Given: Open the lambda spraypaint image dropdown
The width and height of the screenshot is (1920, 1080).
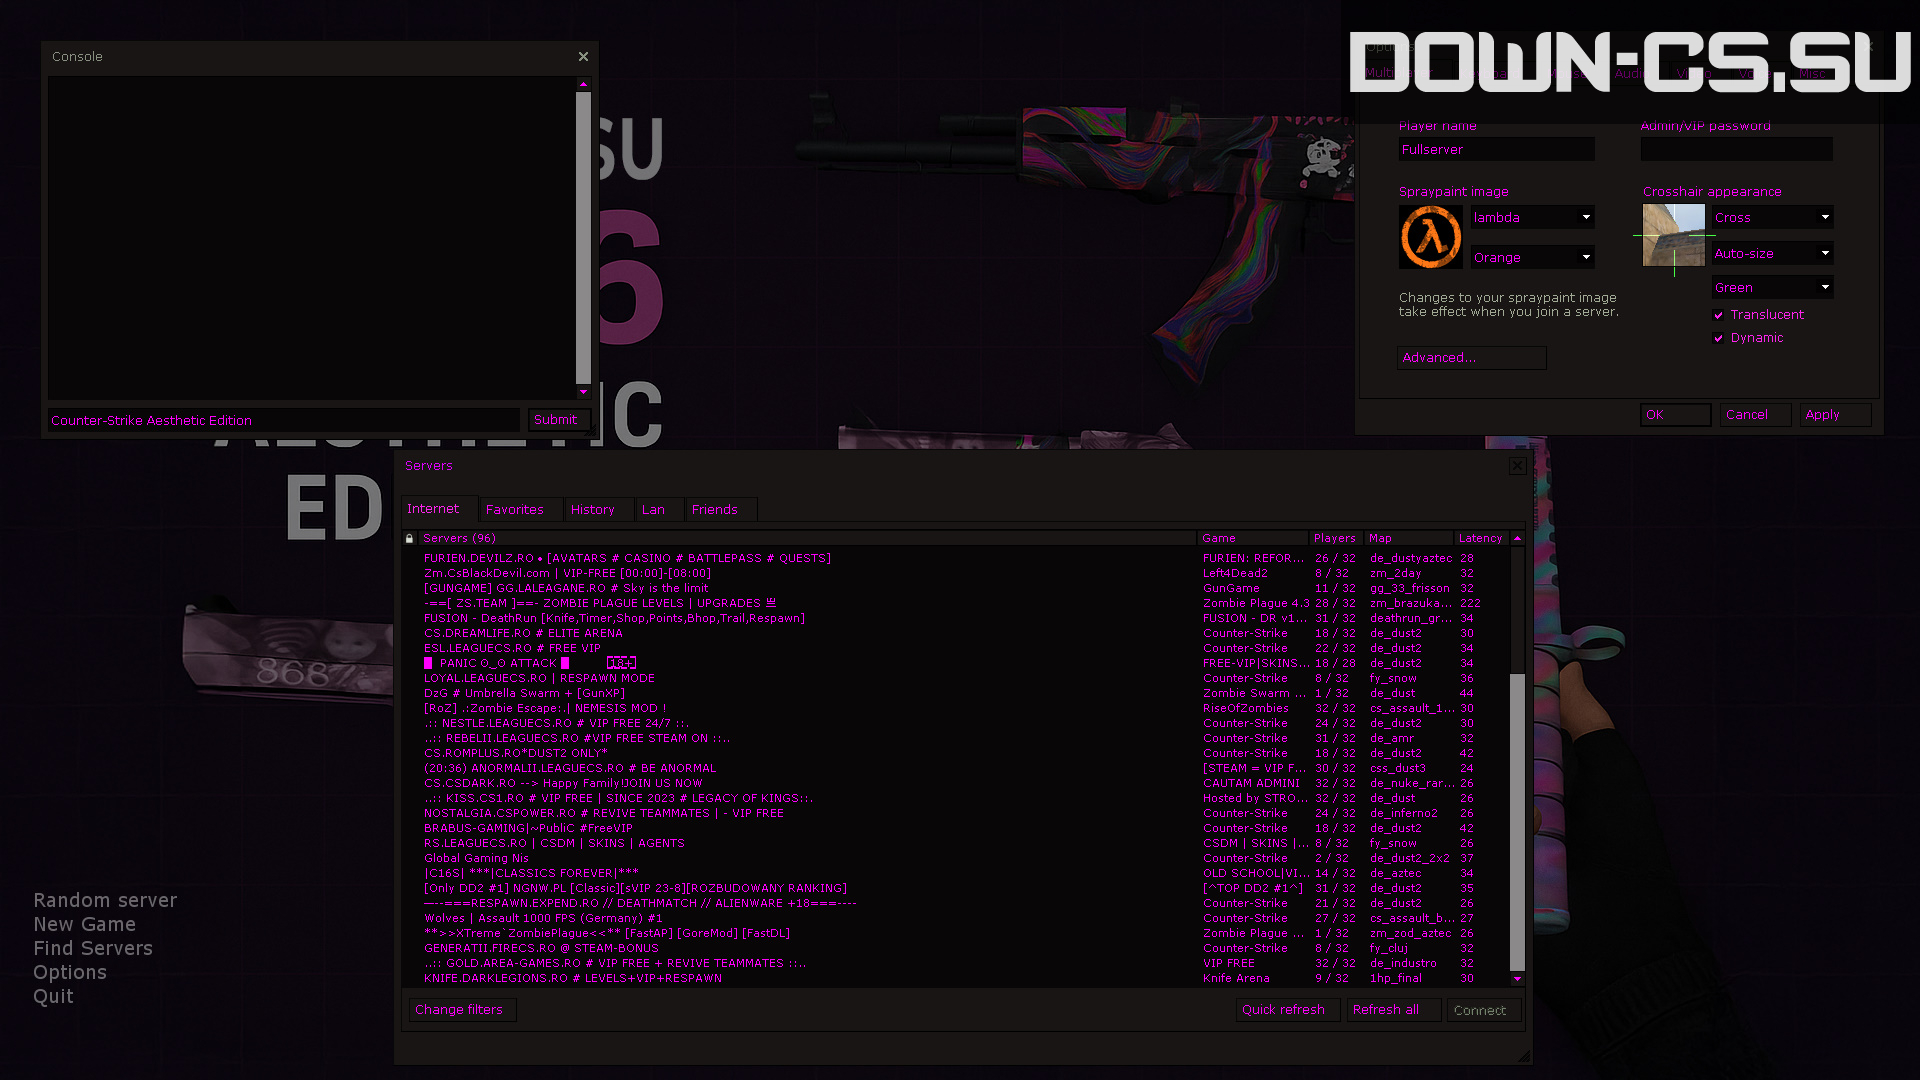Looking at the screenshot, I should click(x=1532, y=217).
